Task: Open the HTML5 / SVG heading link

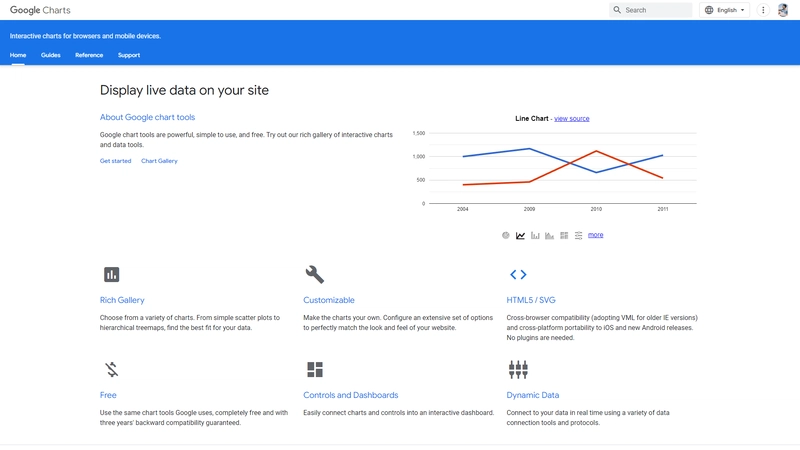Action: pyautogui.click(x=531, y=300)
